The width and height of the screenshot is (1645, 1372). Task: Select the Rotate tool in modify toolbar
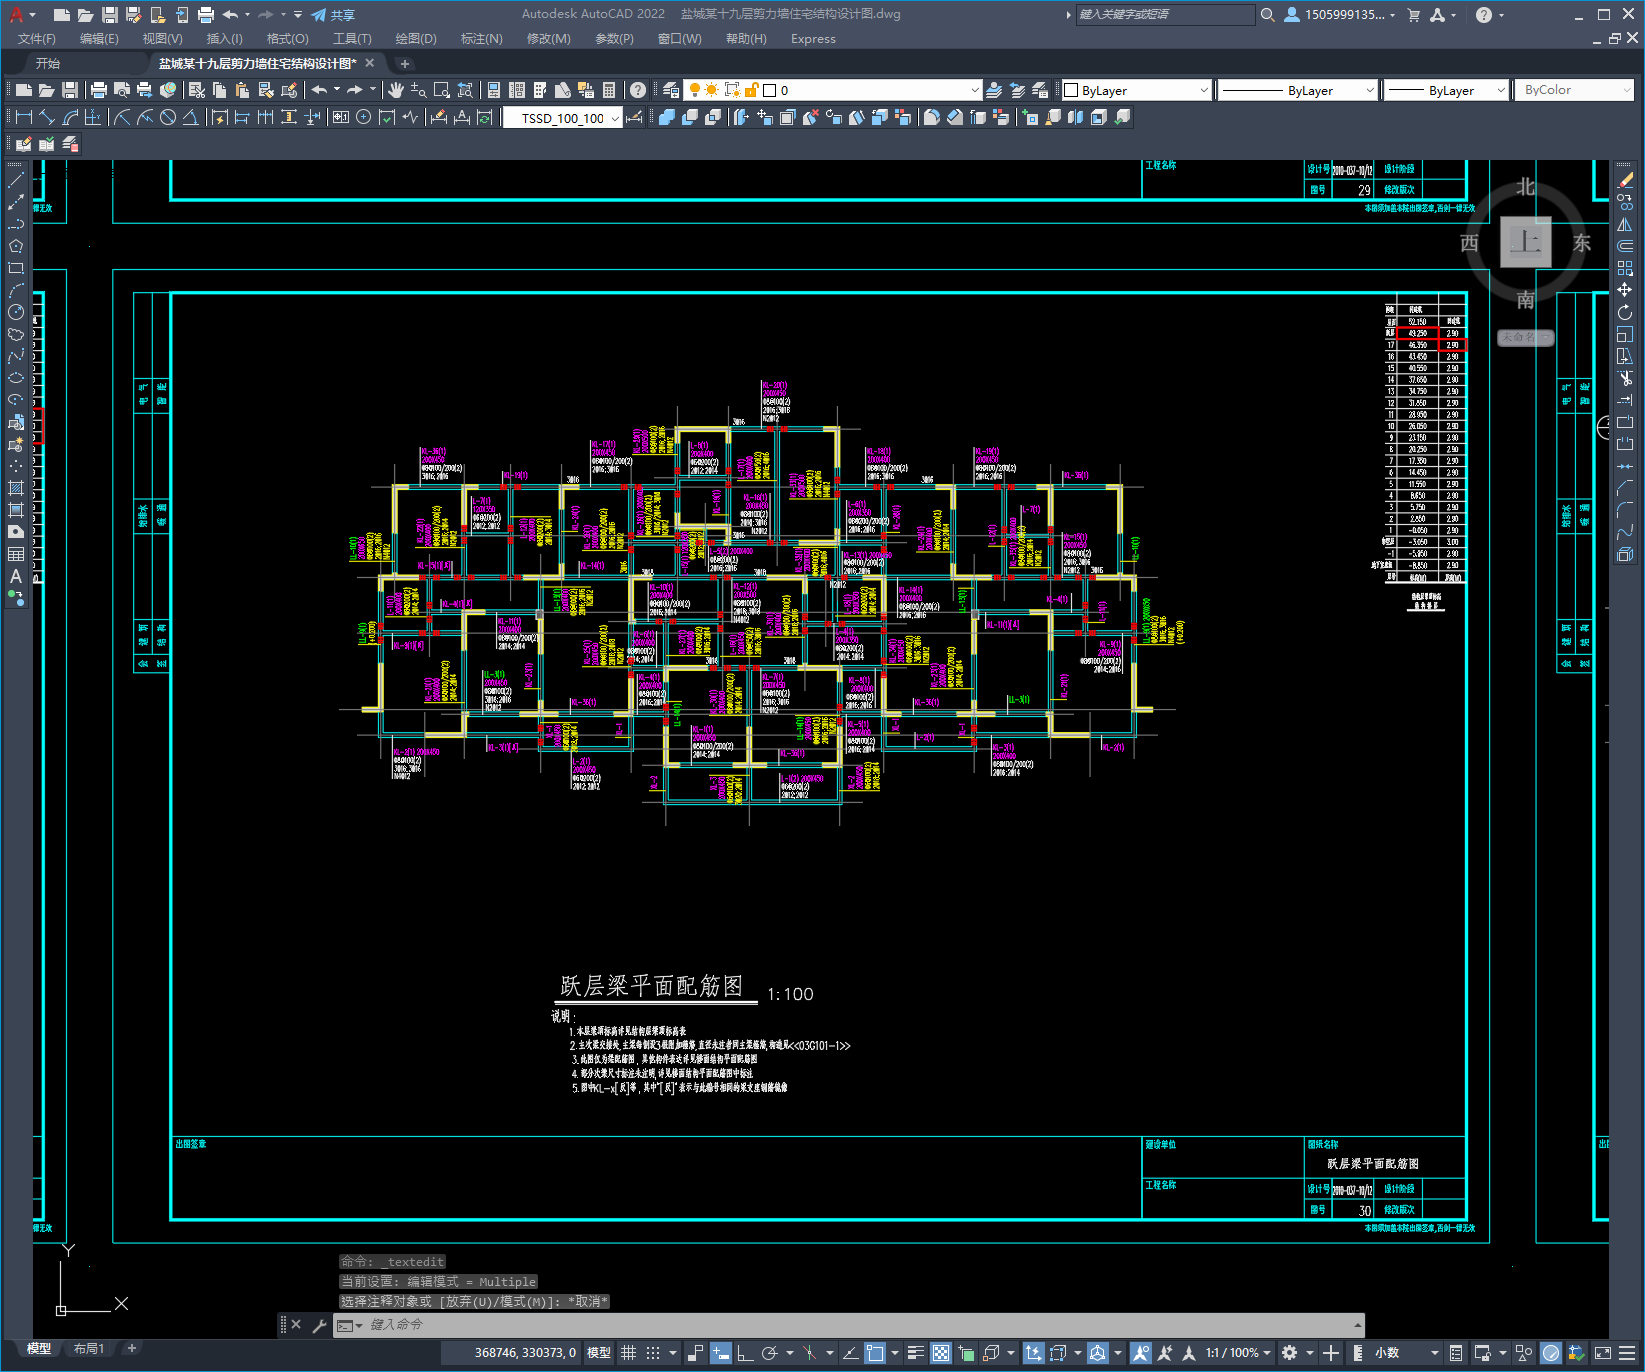[1625, 312]
